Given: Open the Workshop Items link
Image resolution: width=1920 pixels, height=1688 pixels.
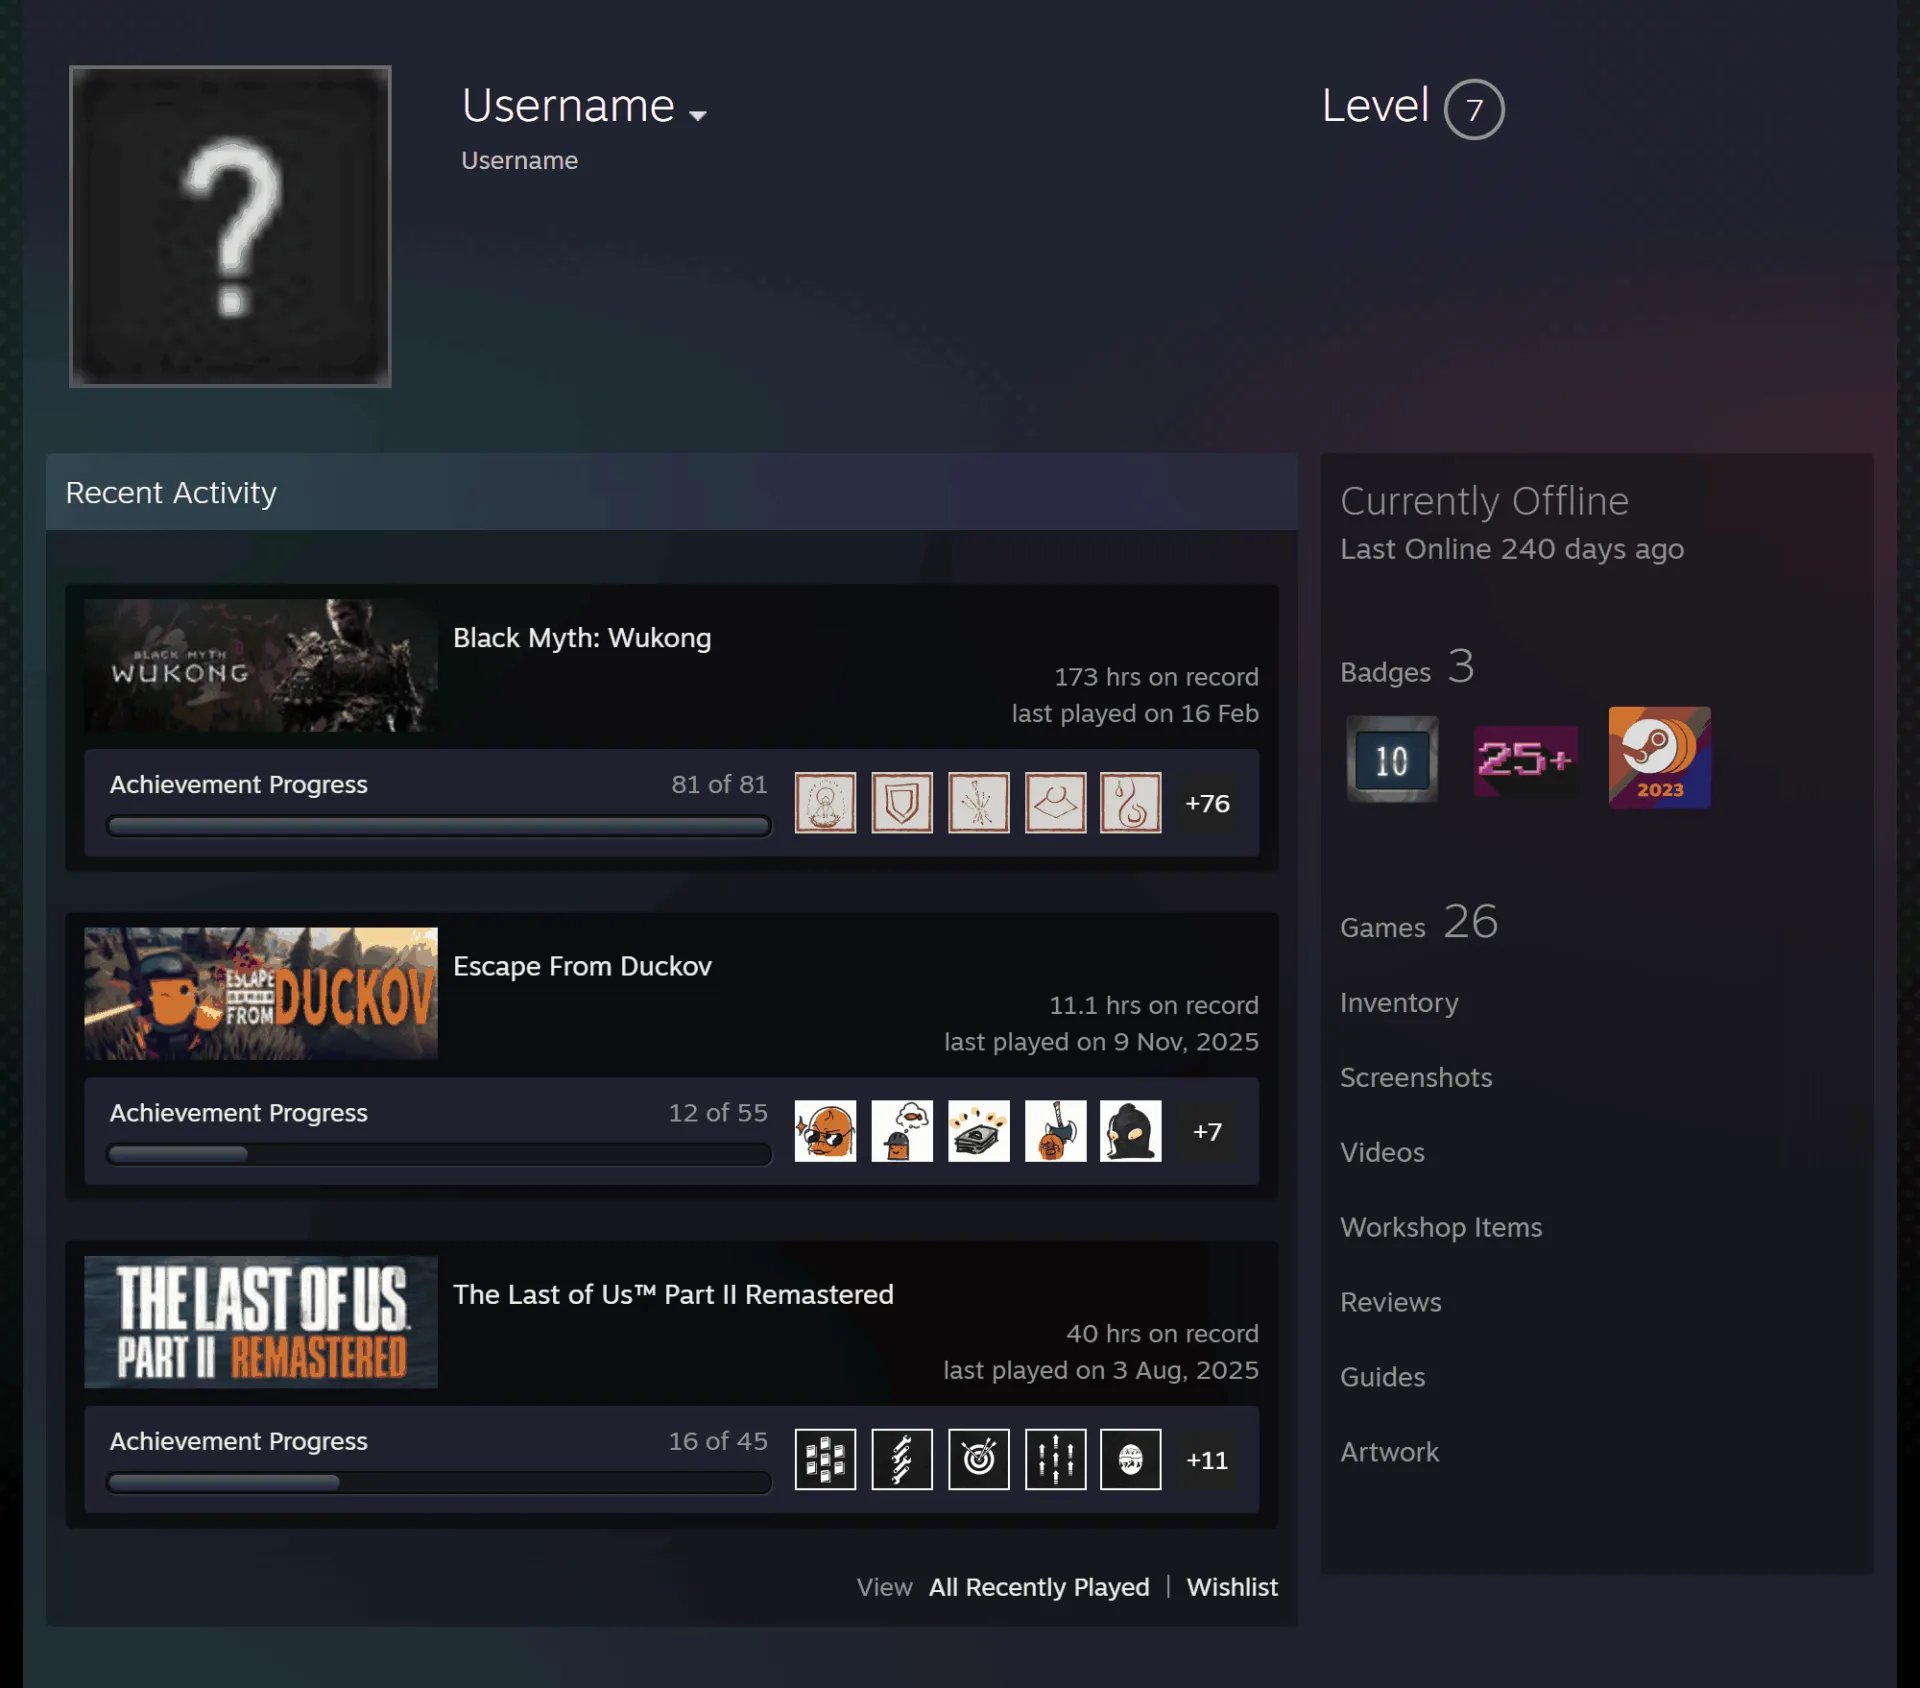Looking at the screenshot, I should click(x=1441, y=1227).
